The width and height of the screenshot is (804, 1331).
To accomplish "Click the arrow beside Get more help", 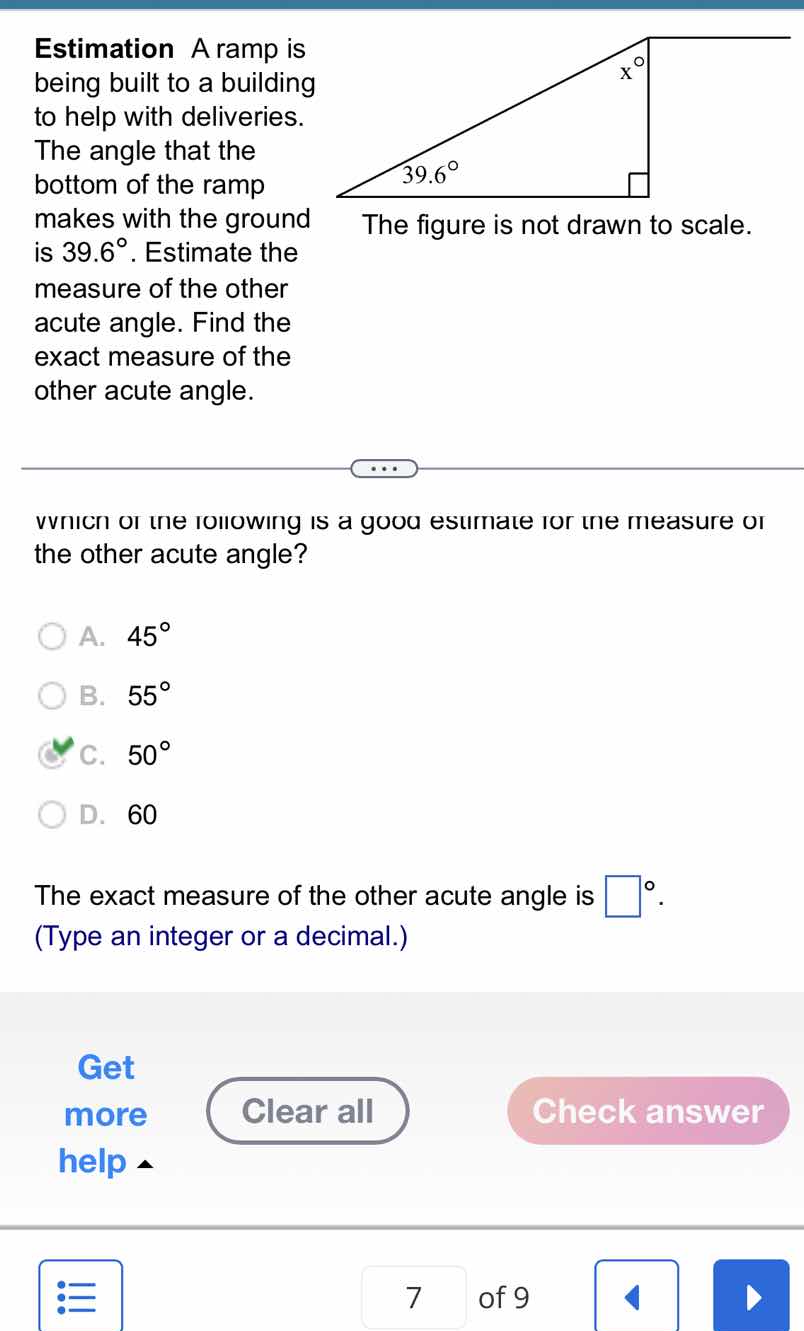I will [145, 1163].
